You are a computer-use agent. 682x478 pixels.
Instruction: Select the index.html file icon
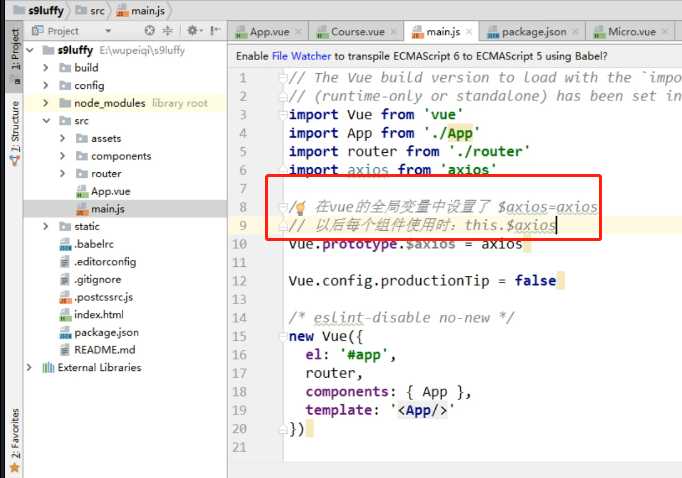65,314
